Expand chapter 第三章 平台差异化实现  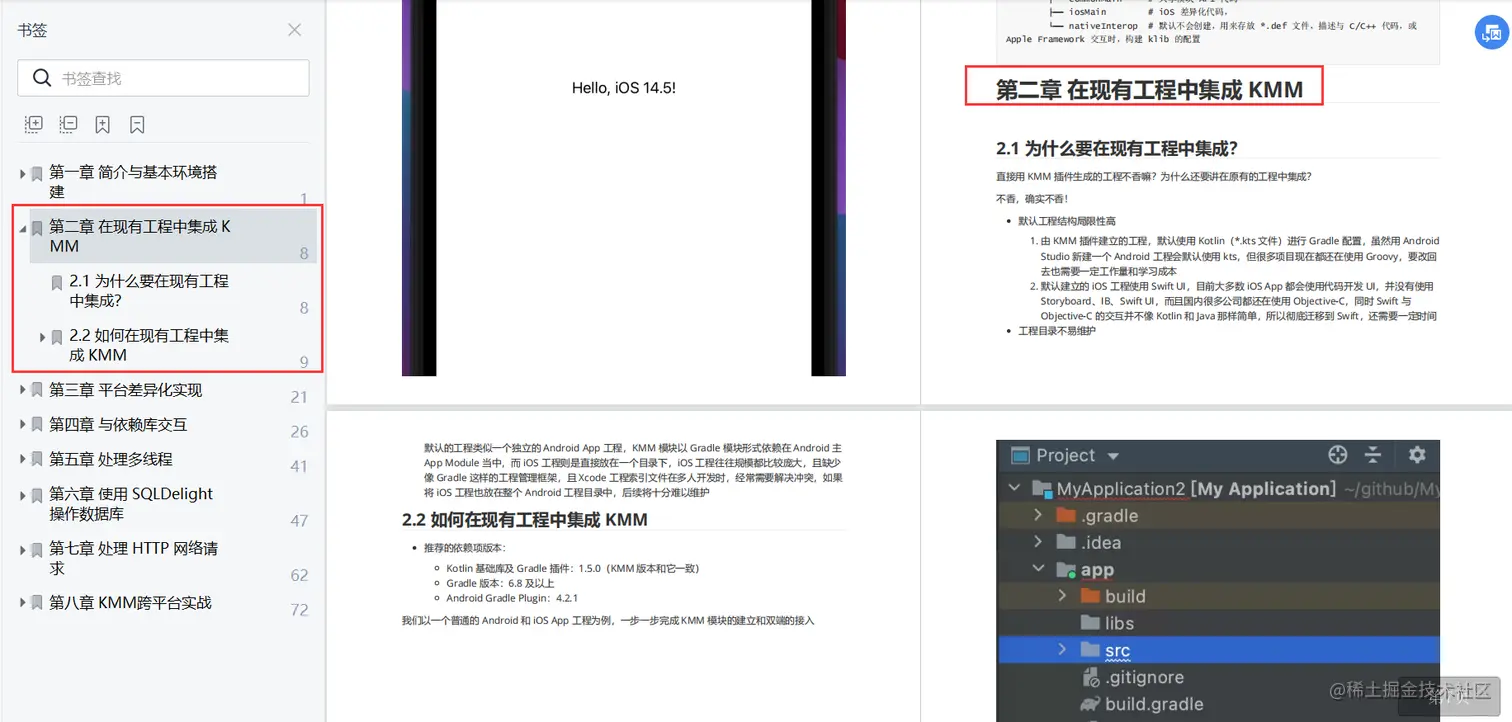22,389
